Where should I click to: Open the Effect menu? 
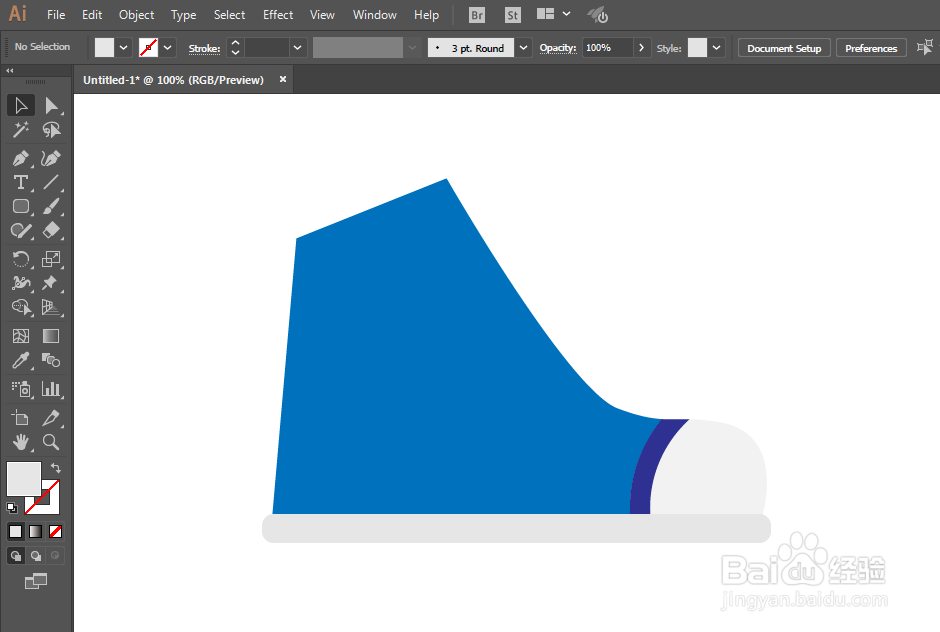278,15
